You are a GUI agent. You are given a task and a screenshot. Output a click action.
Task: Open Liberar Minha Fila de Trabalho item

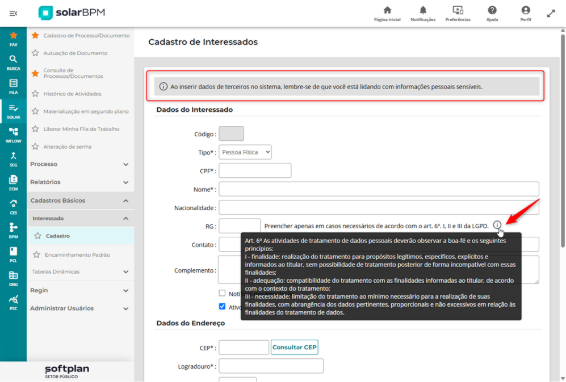81,129
